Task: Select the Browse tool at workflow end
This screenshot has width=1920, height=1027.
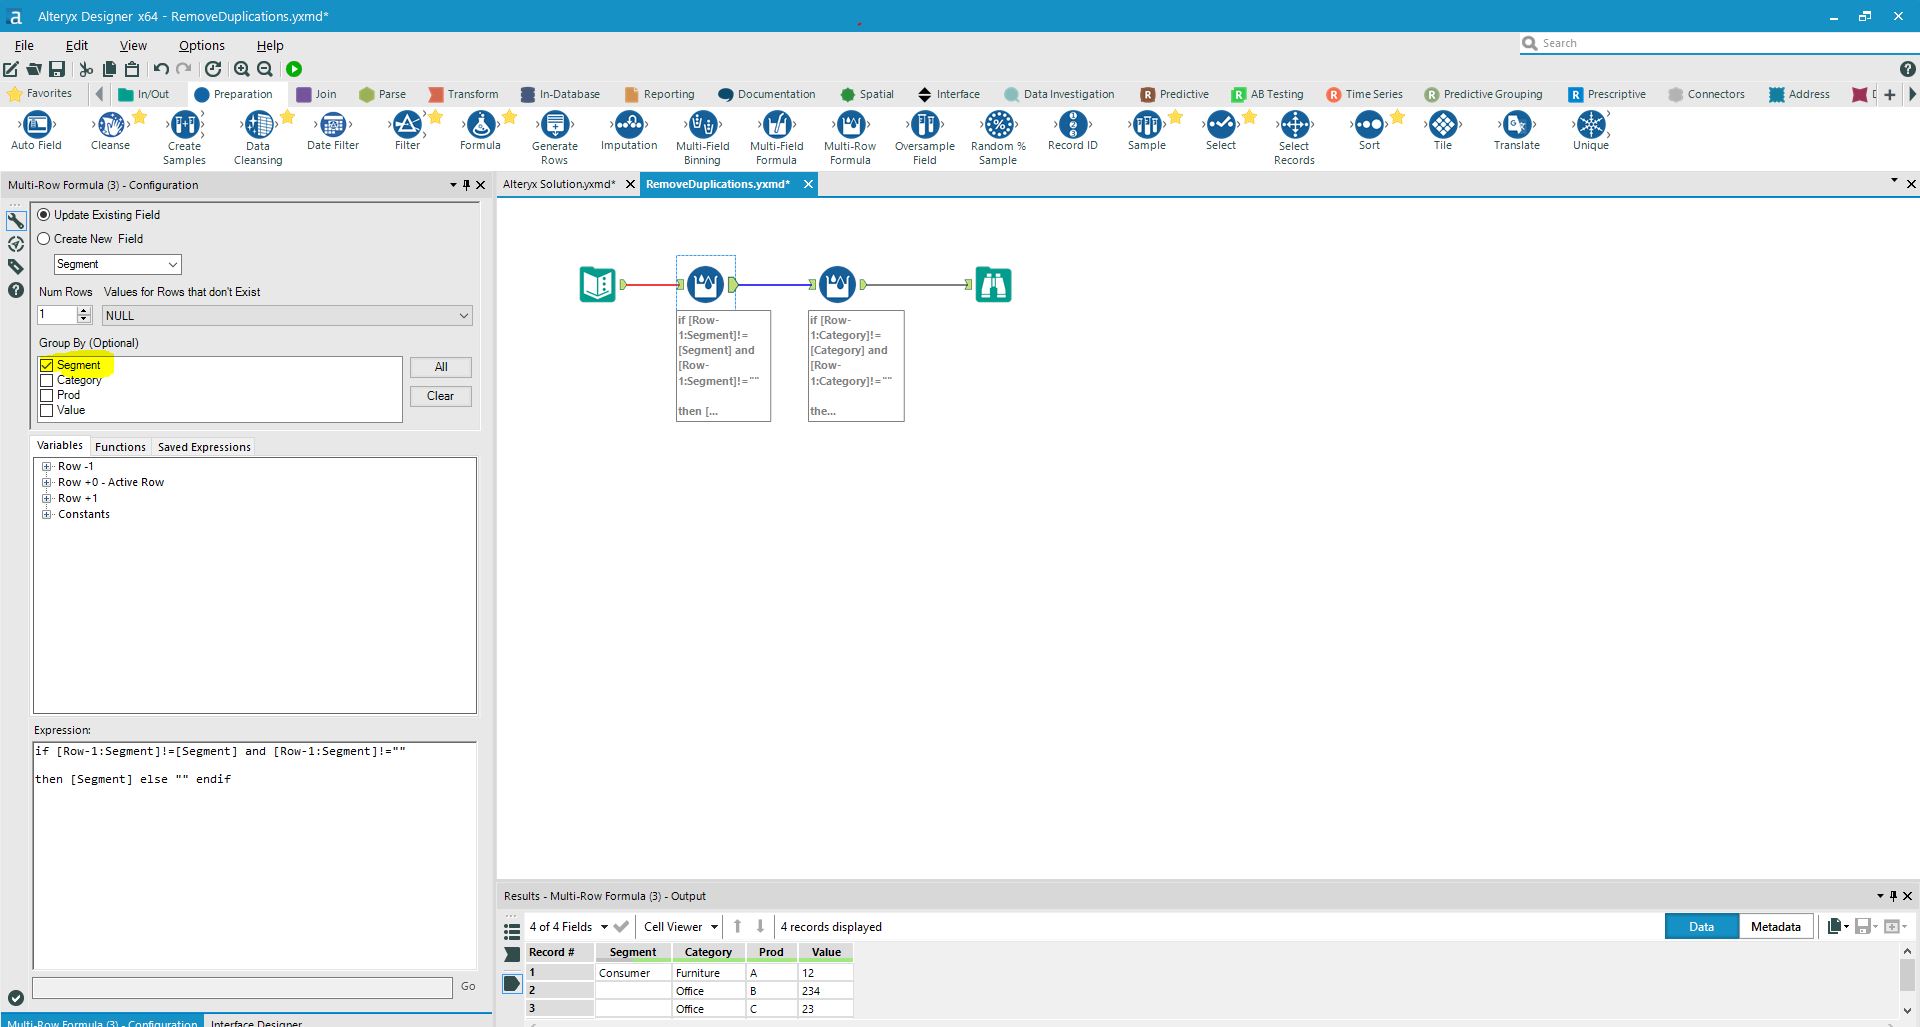Action: click(993, 284)
